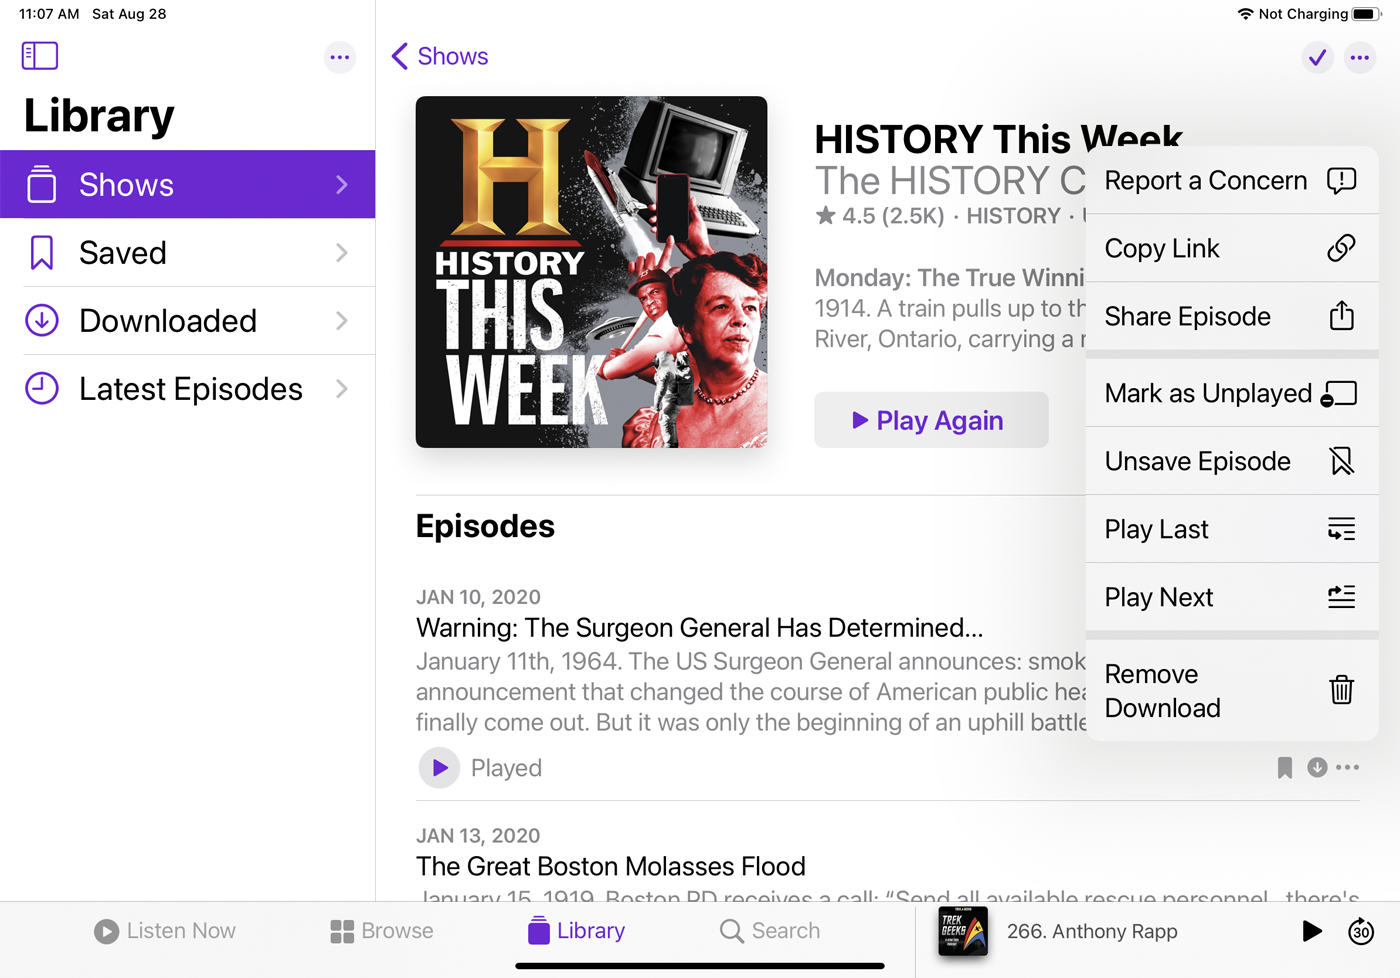Switch to the Browse tab
Screen dimensions: 1400x978
coord(382,931)
